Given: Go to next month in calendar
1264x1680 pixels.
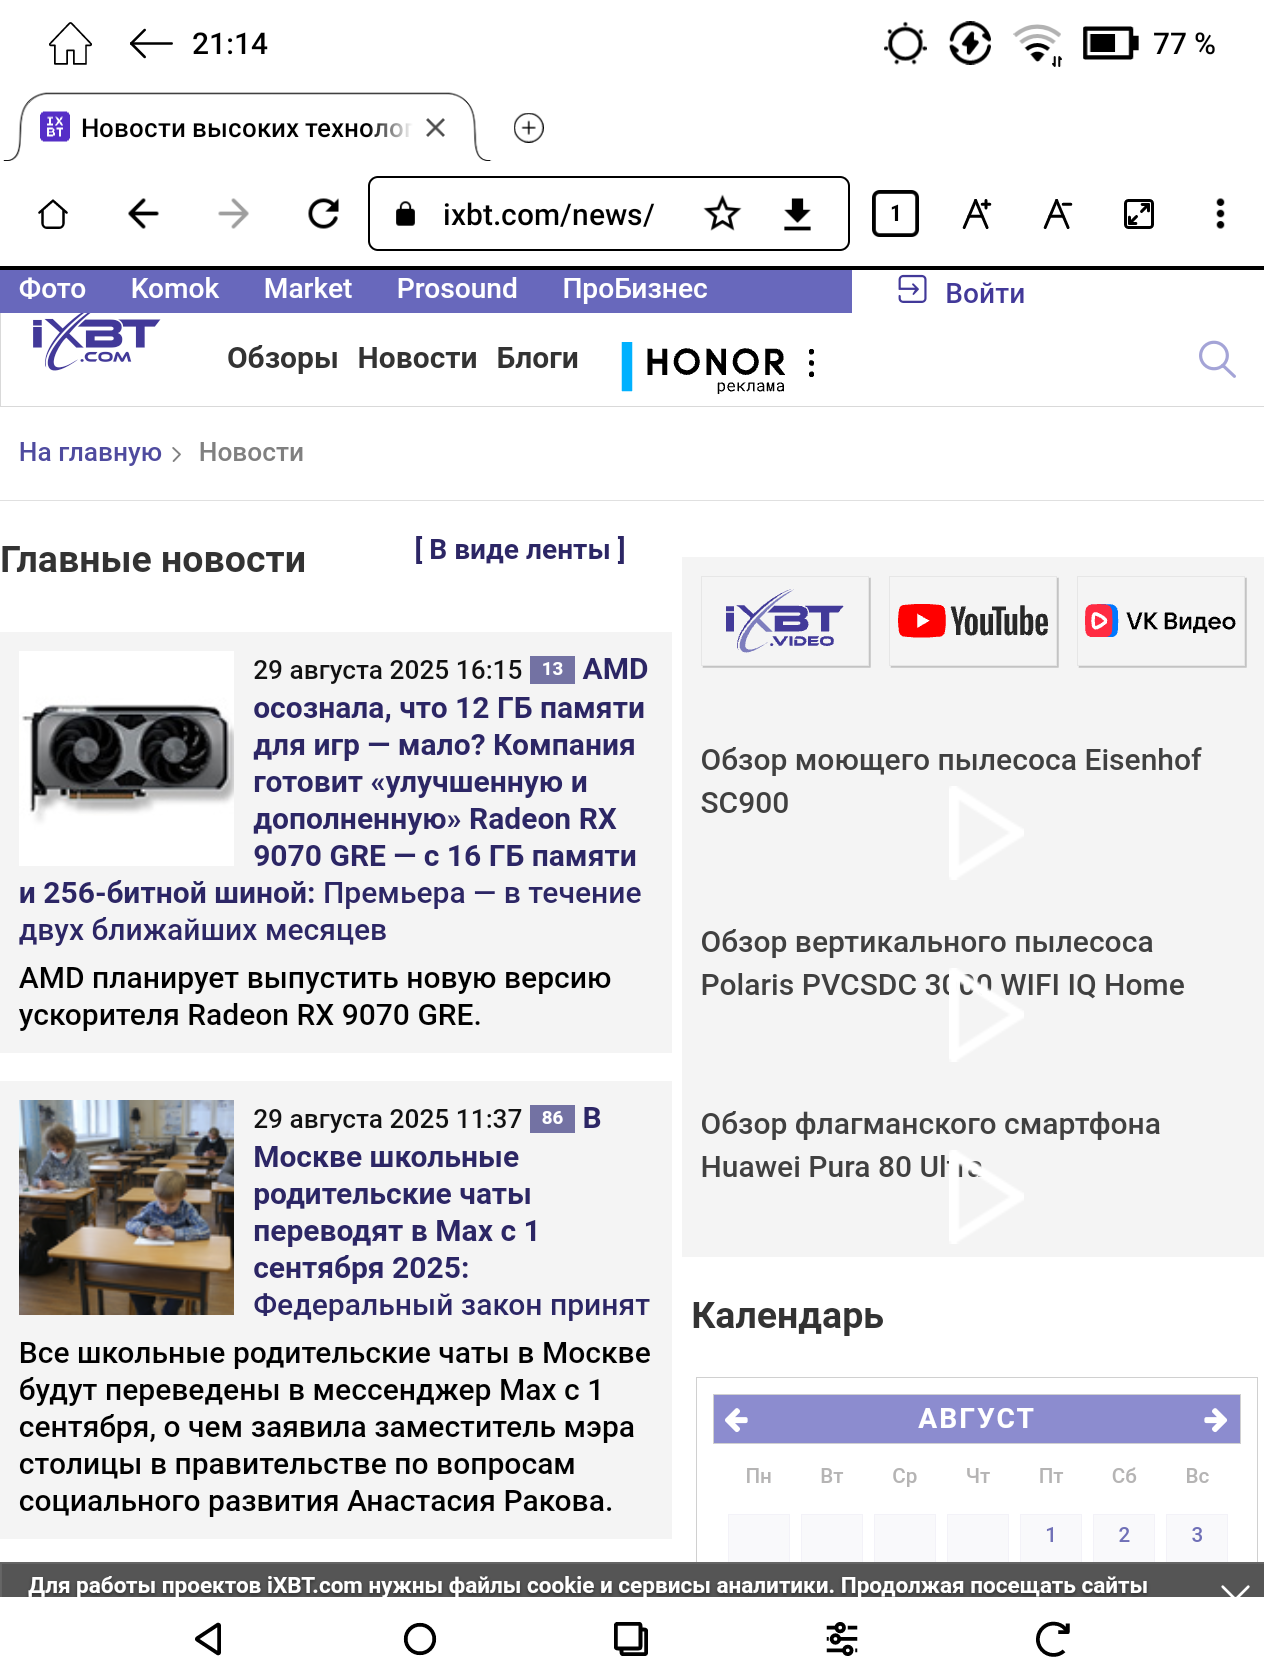Looking at the screenshot, I should (x=1216, y=1419).
